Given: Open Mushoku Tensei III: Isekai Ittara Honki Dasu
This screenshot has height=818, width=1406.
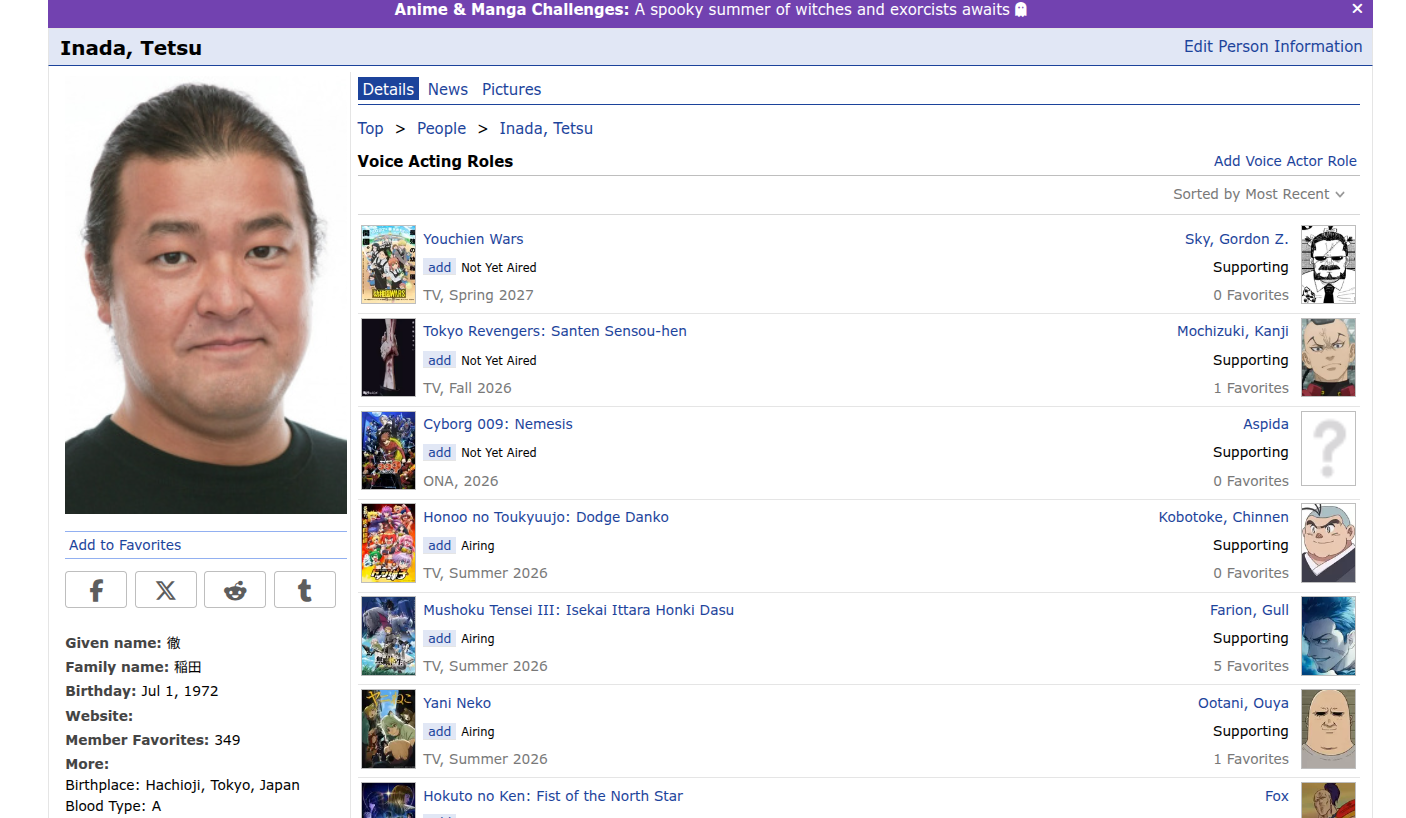Looking at the screenshot, I should coord(578,610).
